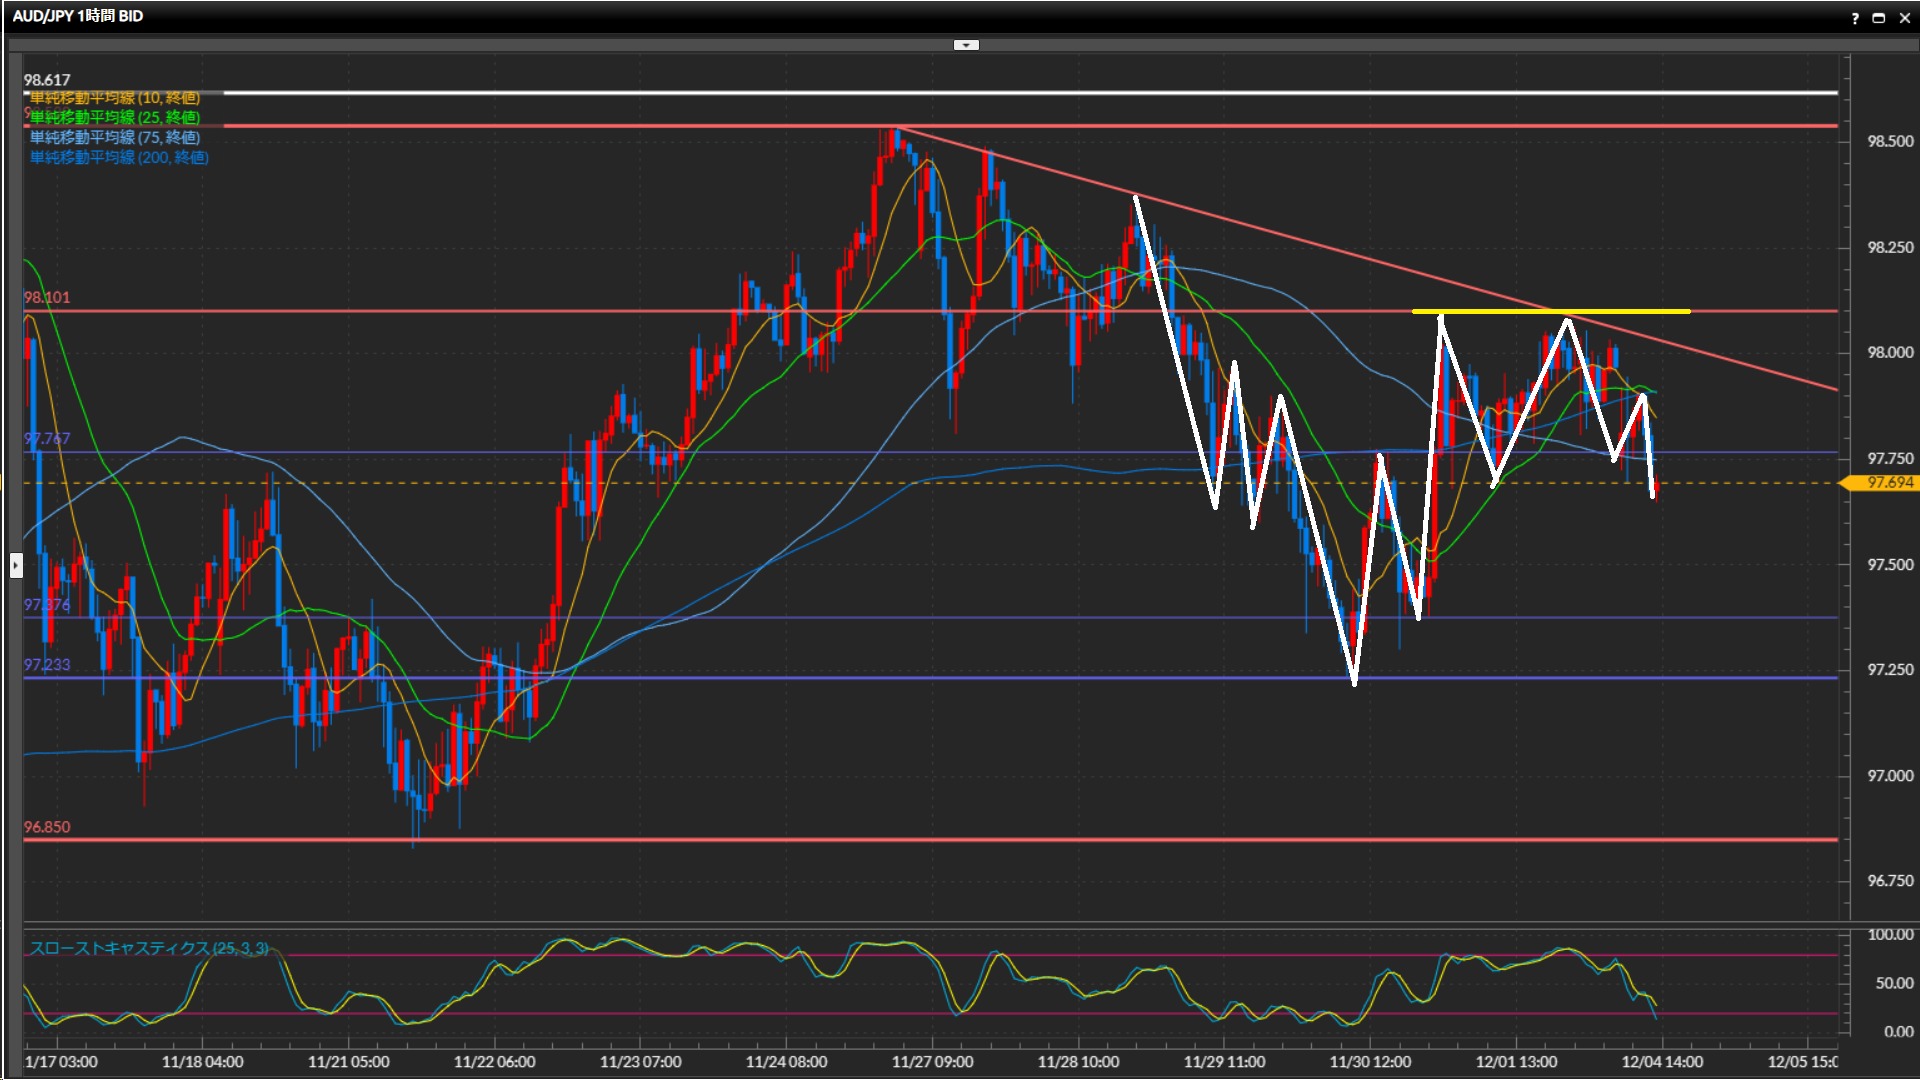Click the 97.767 horizontal line label

(47, 439)
